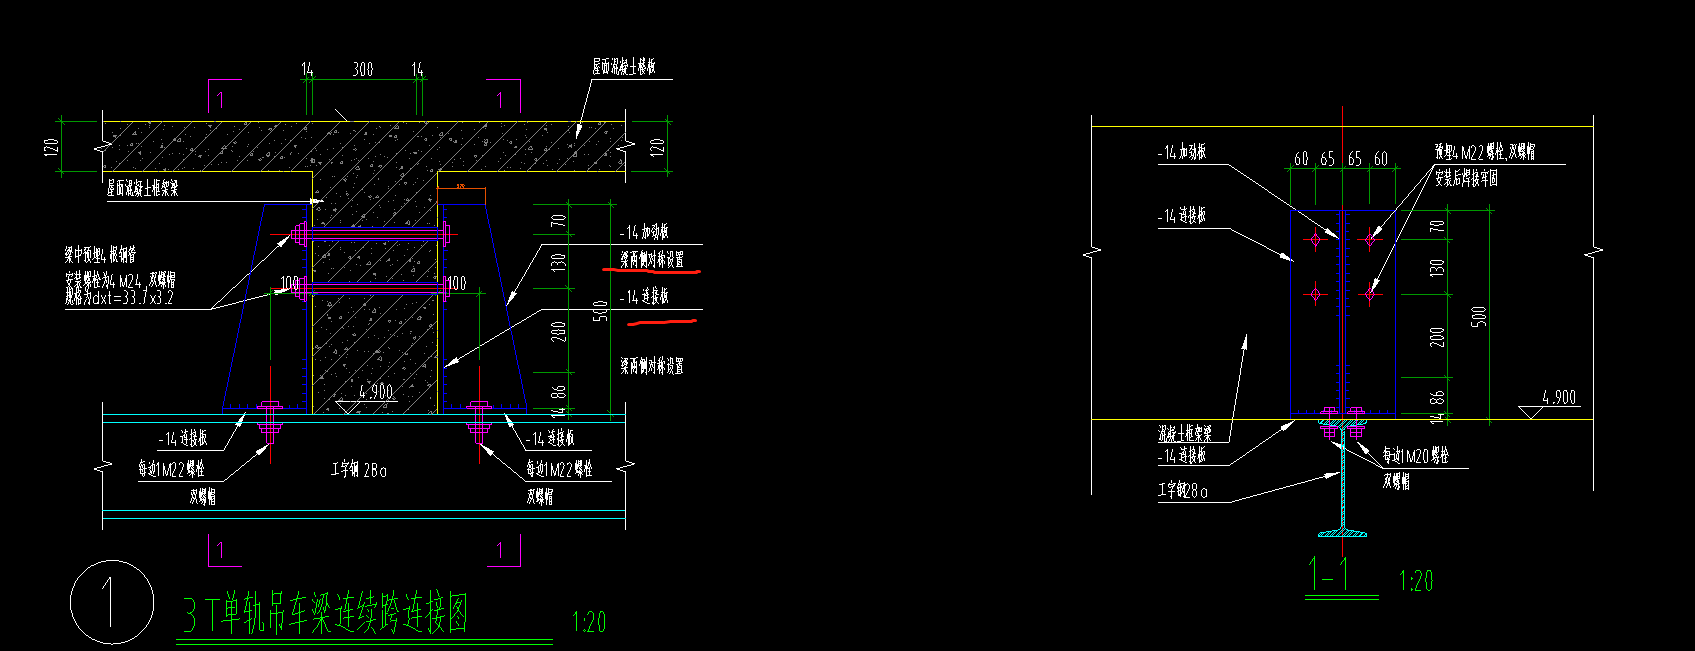The width and height of the screenshot is (1695, 651).
Task: Select the '-14 连接板' label below 混凝土框架梁 in 1-1
Action: [x=1182, y=456]
